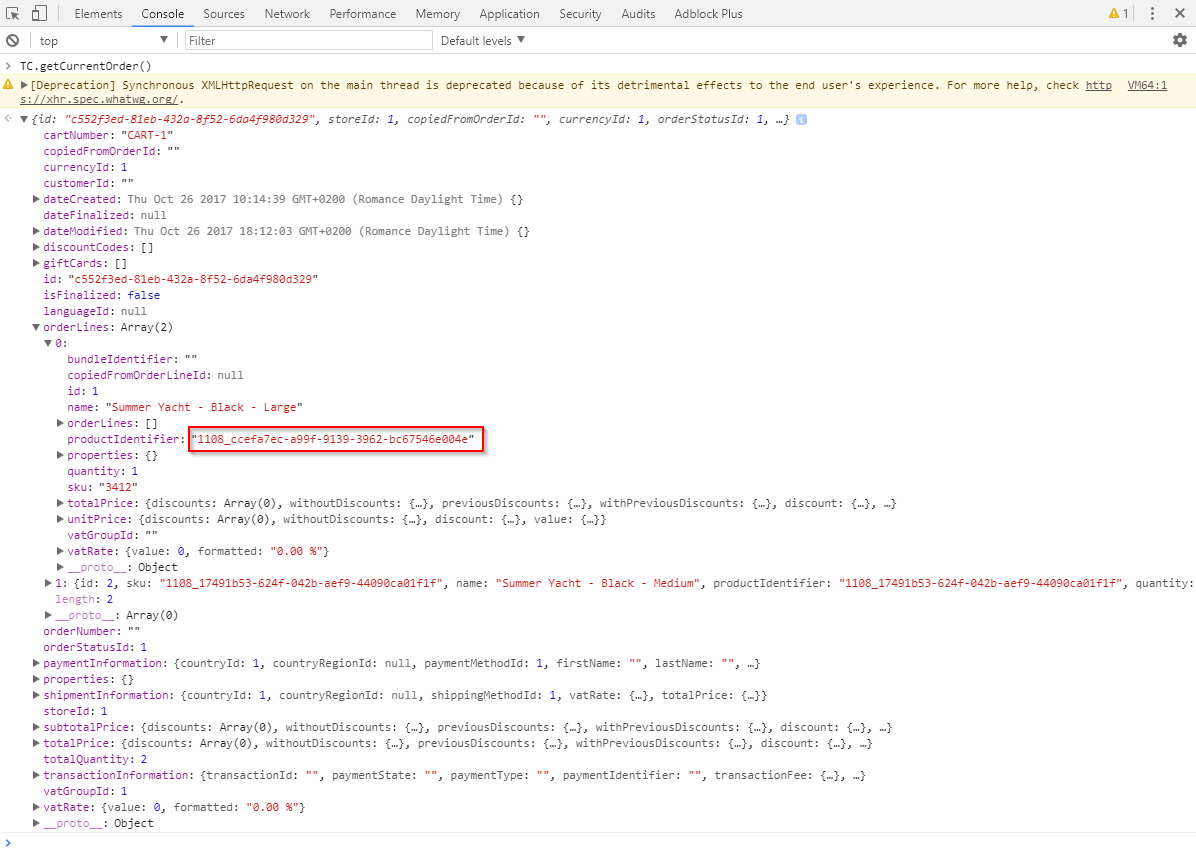Open the Adblock Plus tab

[708, 14]
